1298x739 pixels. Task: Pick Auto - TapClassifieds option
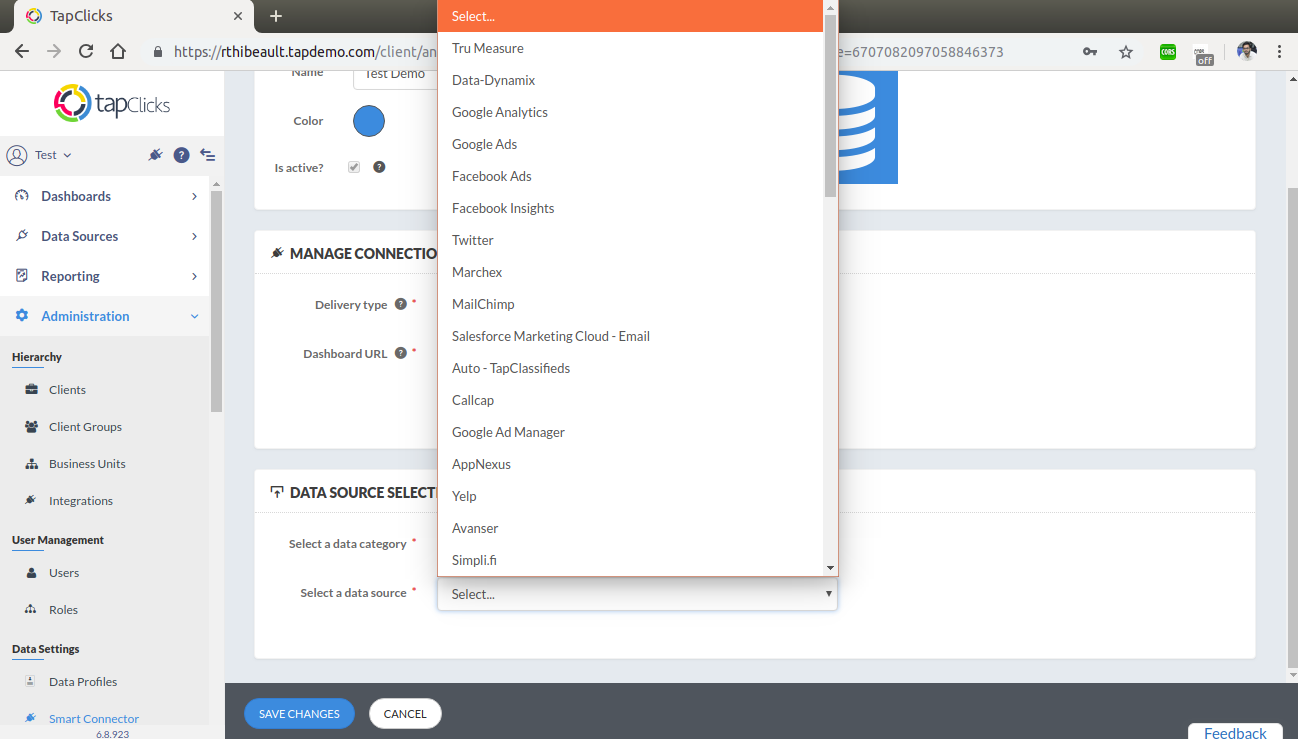tap(630, 368)
